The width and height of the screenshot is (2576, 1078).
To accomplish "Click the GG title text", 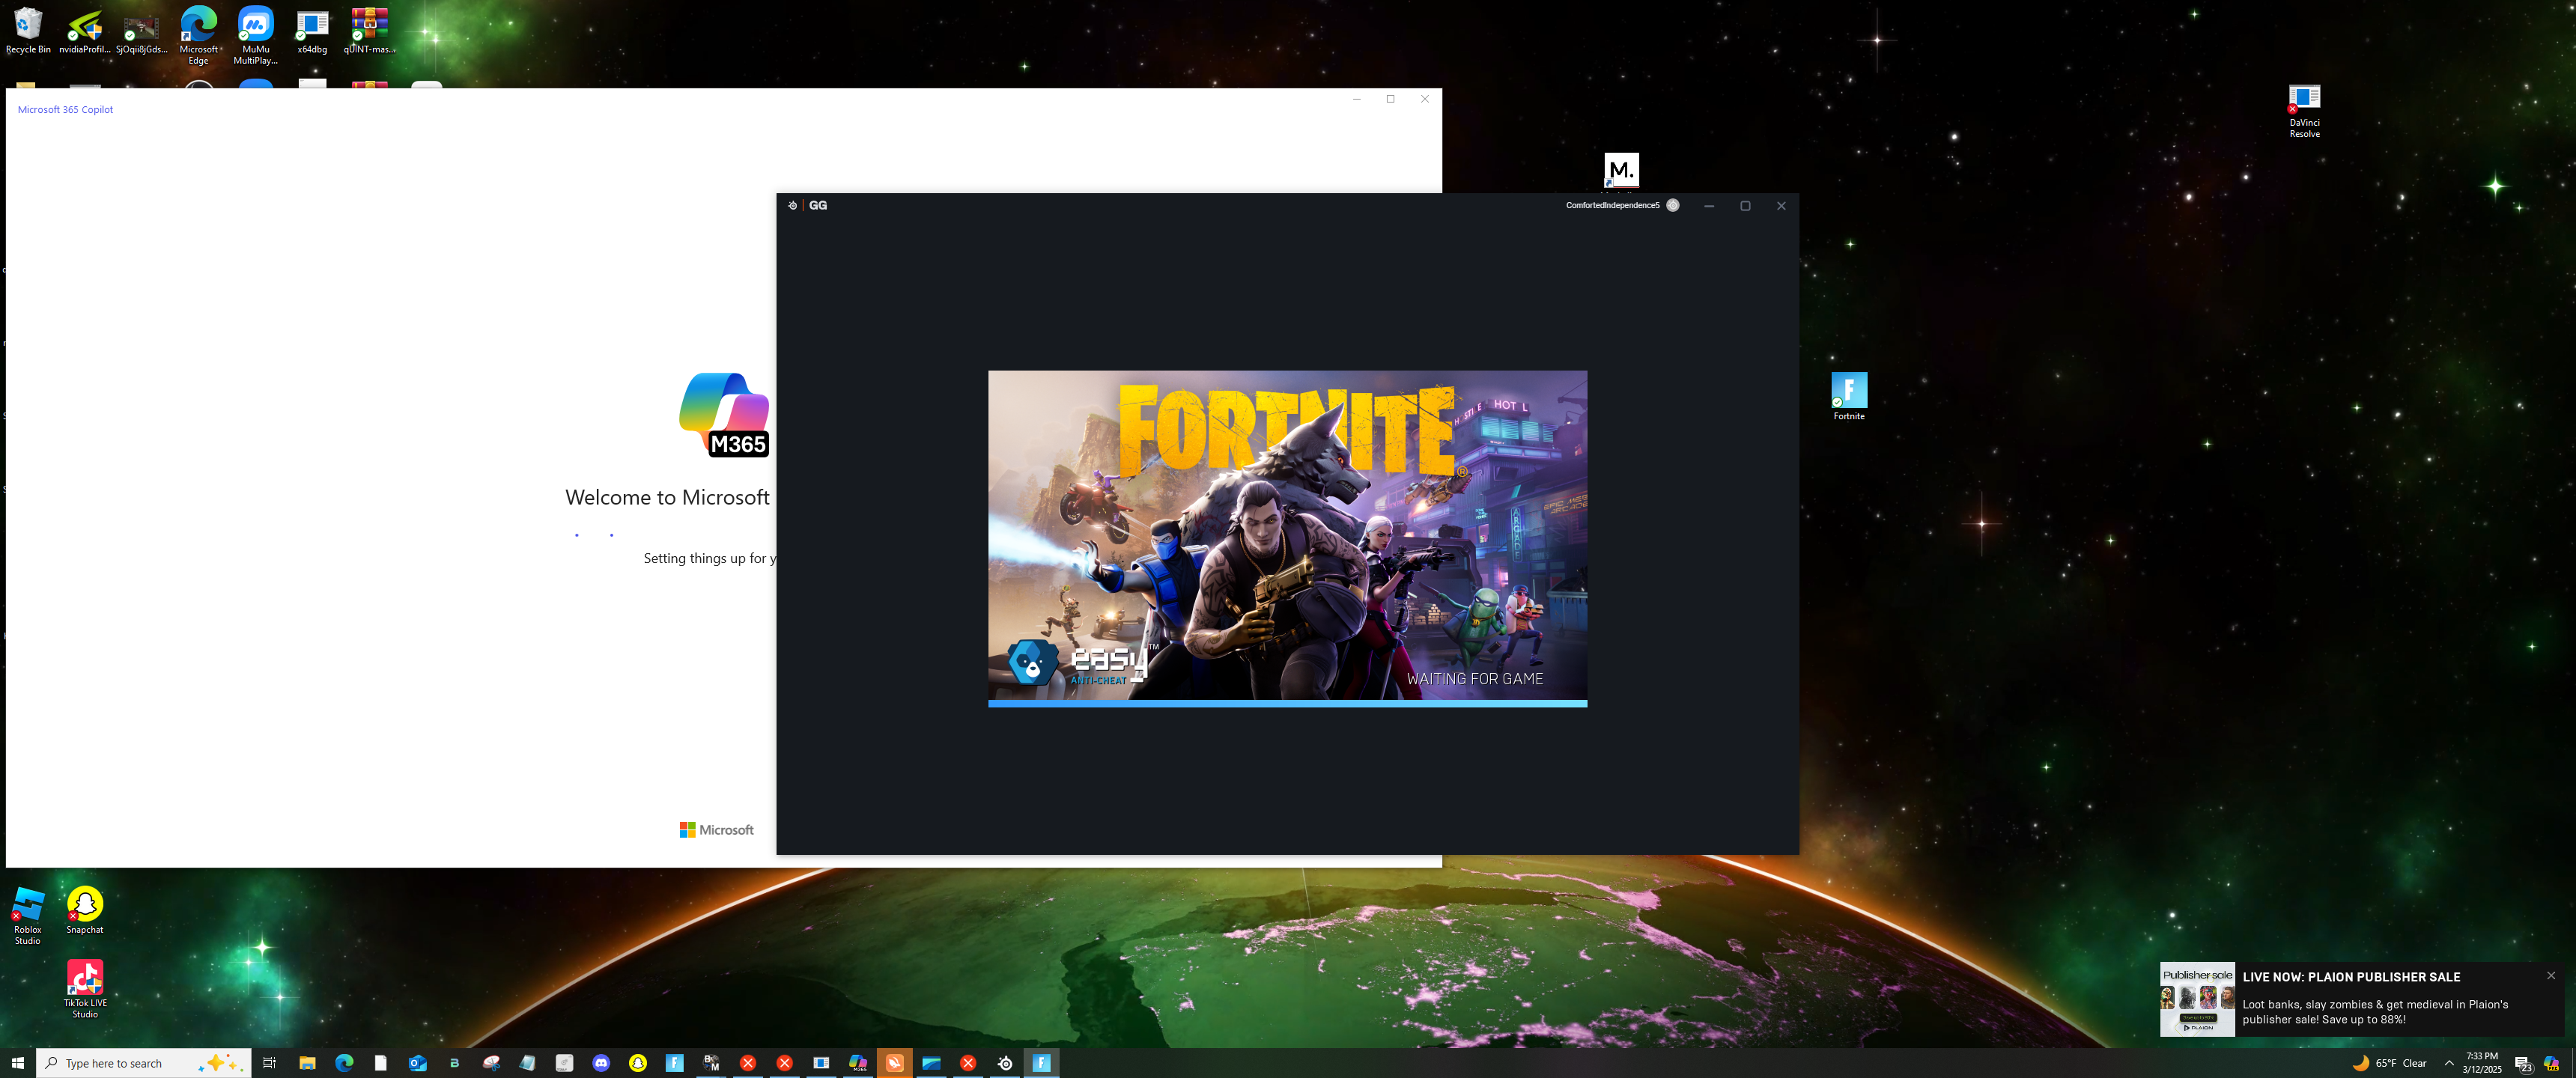I will [x=818, y=205].
